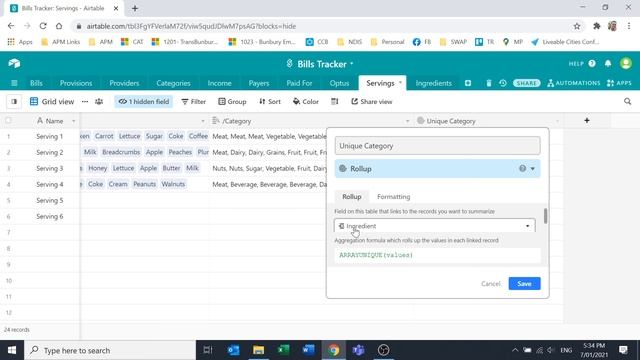Open Outlook from the taskbar

point(233,350)
